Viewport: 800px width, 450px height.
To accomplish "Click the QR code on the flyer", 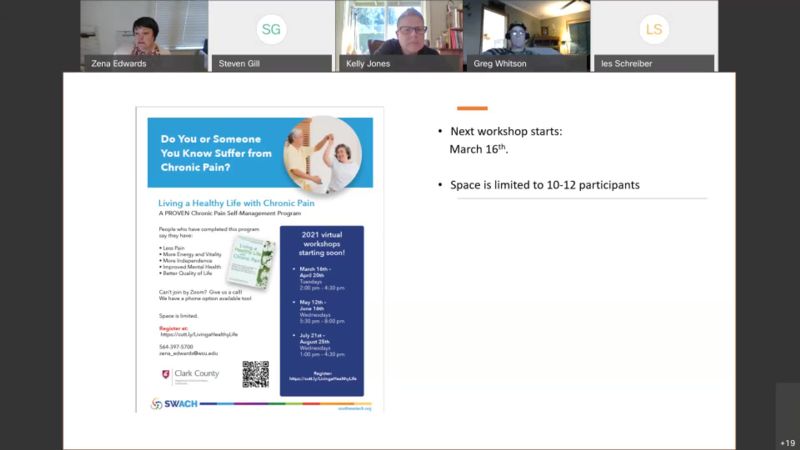I will point(255,374).
